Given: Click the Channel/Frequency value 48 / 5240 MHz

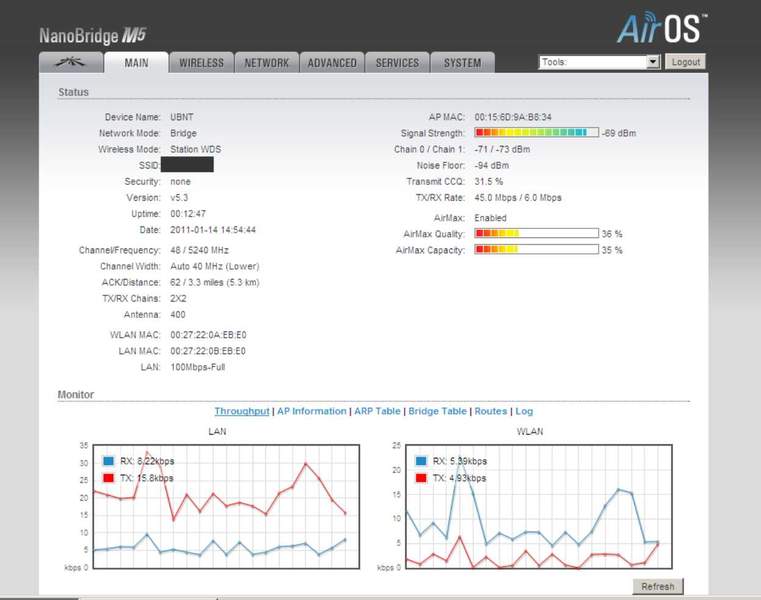Looking at the screenshot, I should point(199,250).
